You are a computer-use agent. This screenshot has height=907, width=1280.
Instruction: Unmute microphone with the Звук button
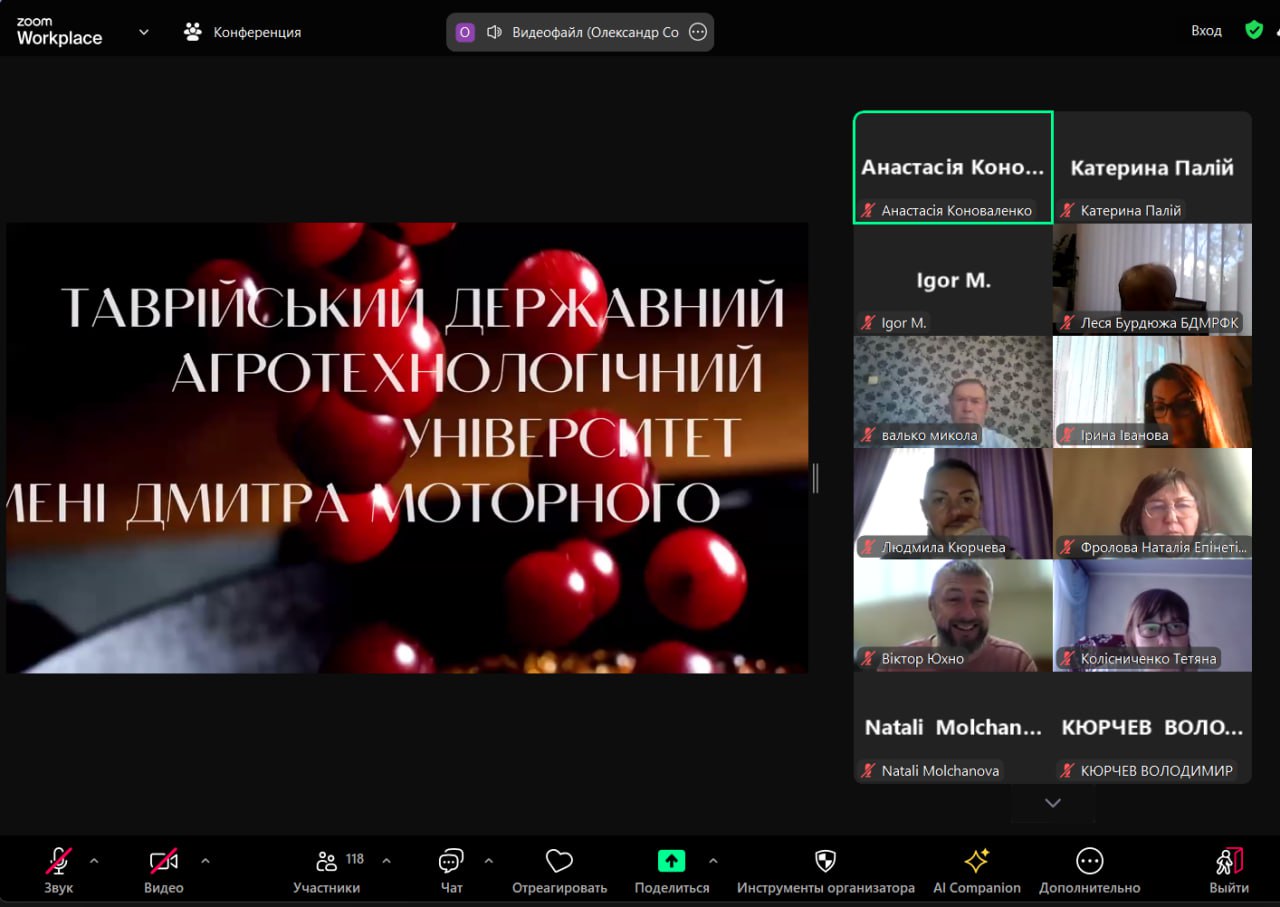58,869
